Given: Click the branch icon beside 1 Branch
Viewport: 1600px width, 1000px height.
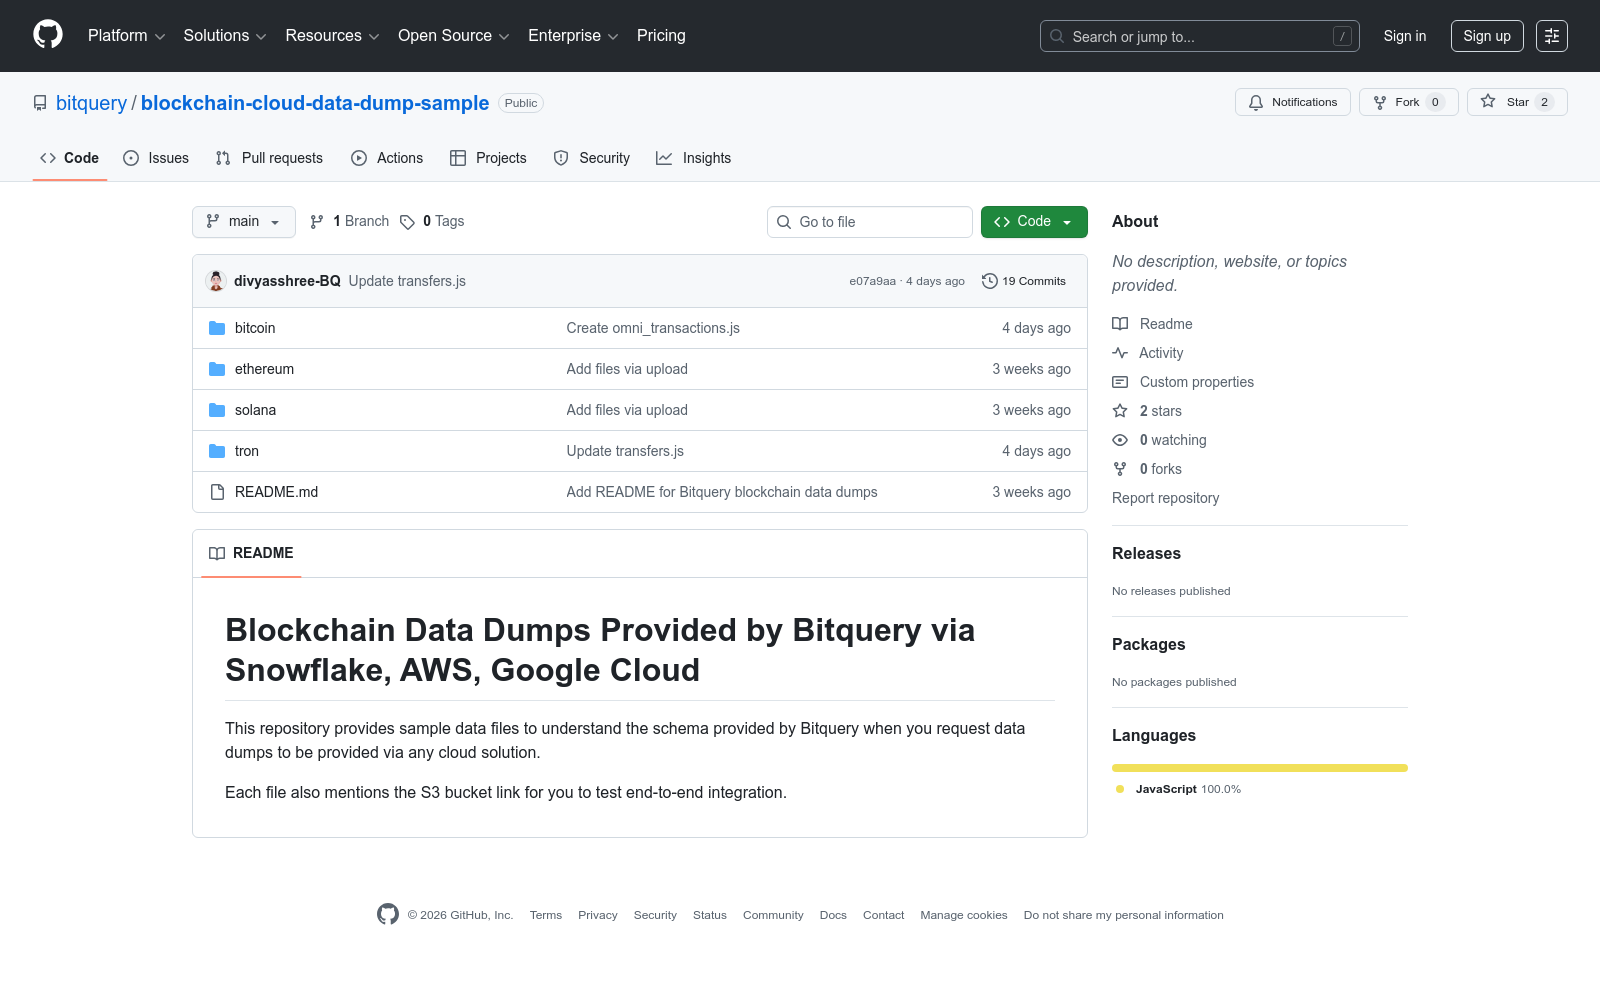Looking at the screenshot, I should coord(317,222).
